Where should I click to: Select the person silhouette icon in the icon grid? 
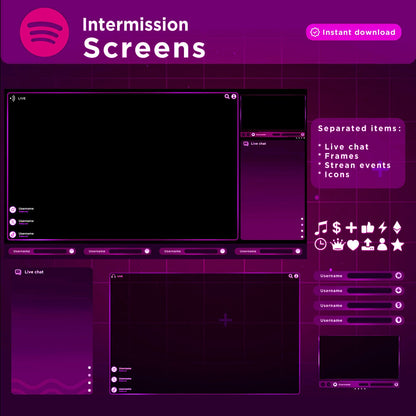(x=382, y=244)
